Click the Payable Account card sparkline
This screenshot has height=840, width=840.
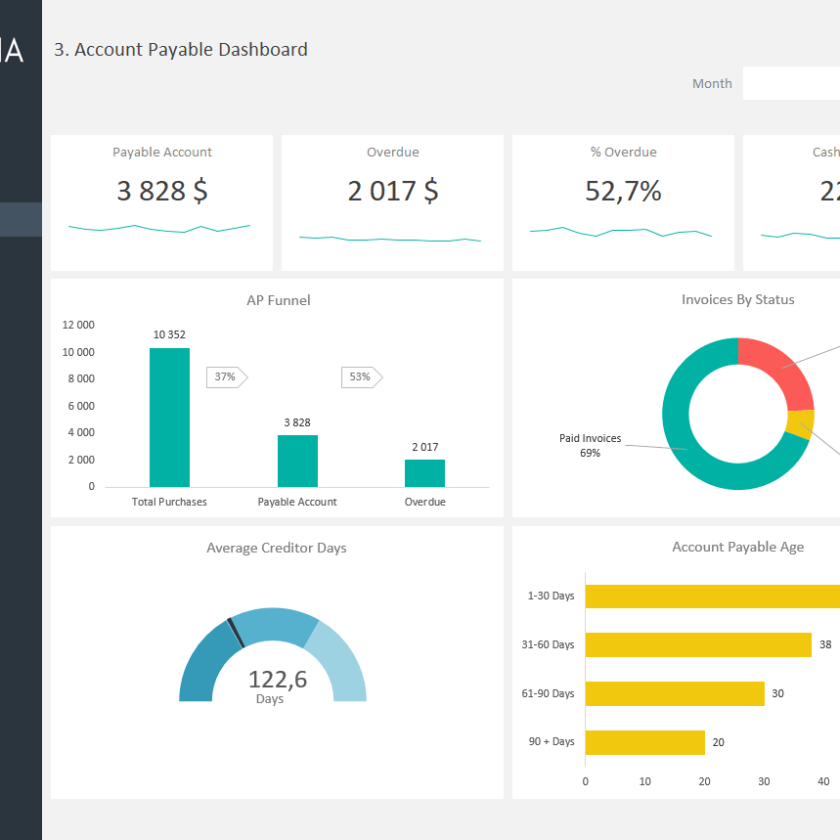tap(160, 229)
